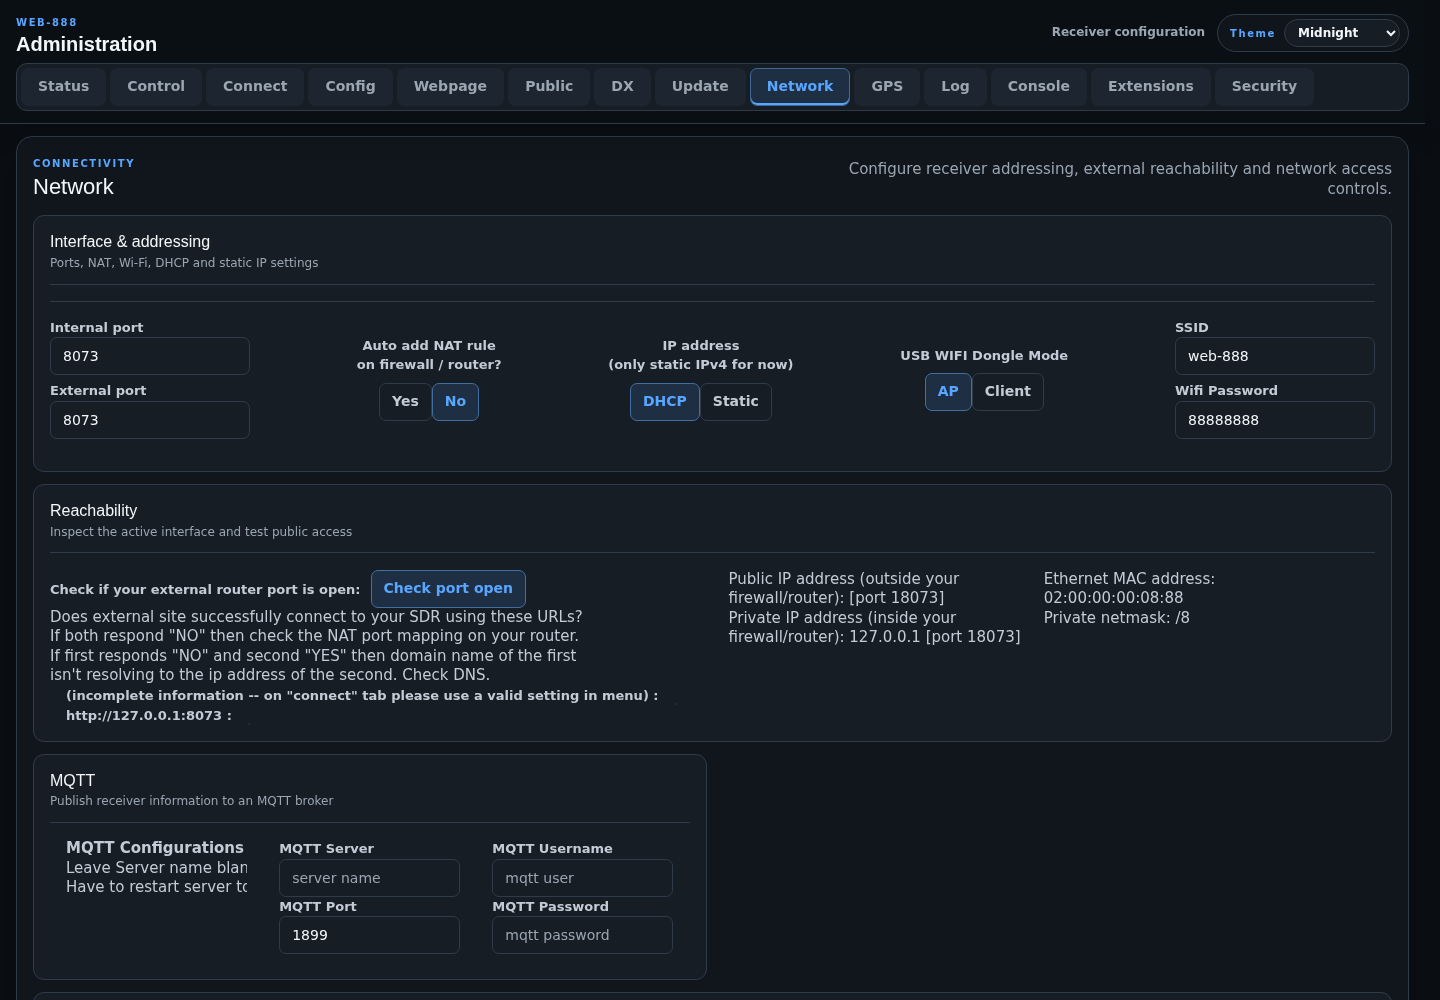Set USB WIFI dongle mode to AP
Viewport: 1440px width, 1000px height.
pos(948,392)
